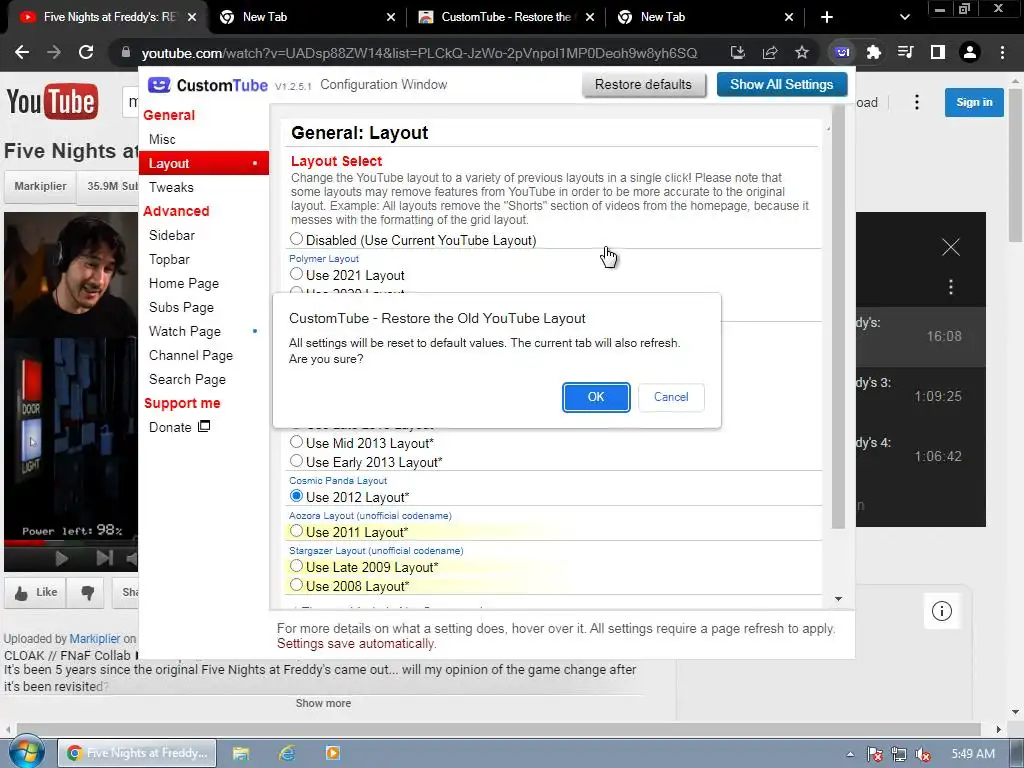The height and width of the screenshot is (768, 1024).
Task: Click the configuration window scroll down arrow
Action: [x=839, y=599]
